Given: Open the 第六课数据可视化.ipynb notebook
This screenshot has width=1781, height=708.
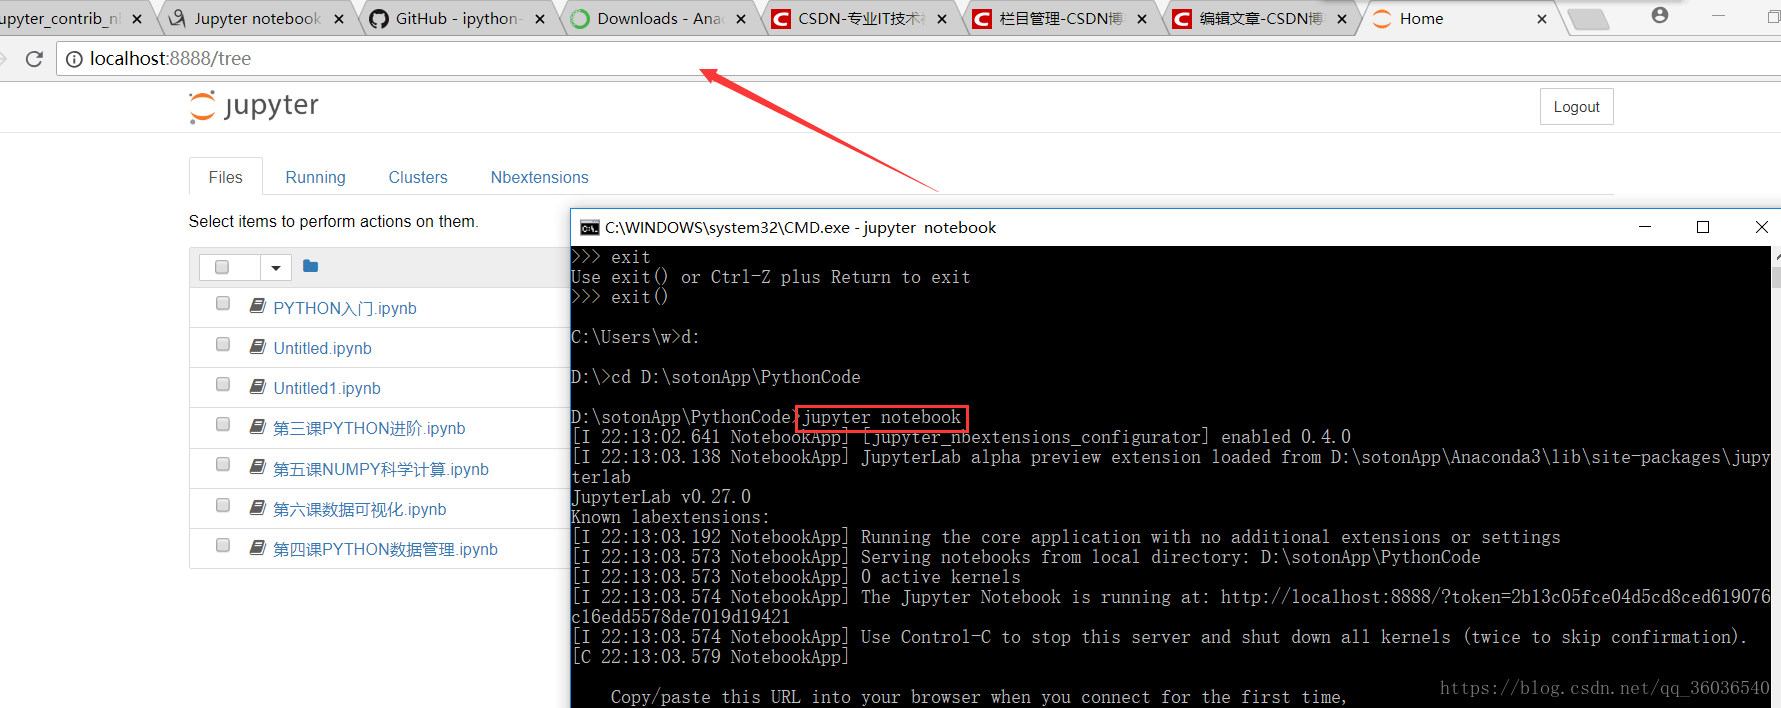Looking at the screenshot, I should (x=360, y=509).
